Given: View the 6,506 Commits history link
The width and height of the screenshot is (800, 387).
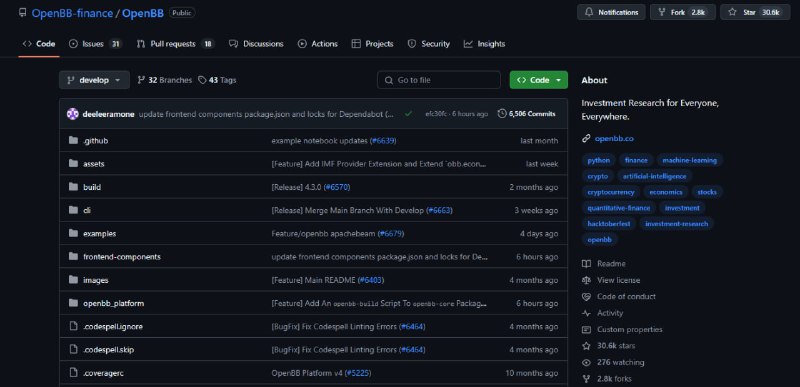Looking at the screenshot, I should coord(527,114).
